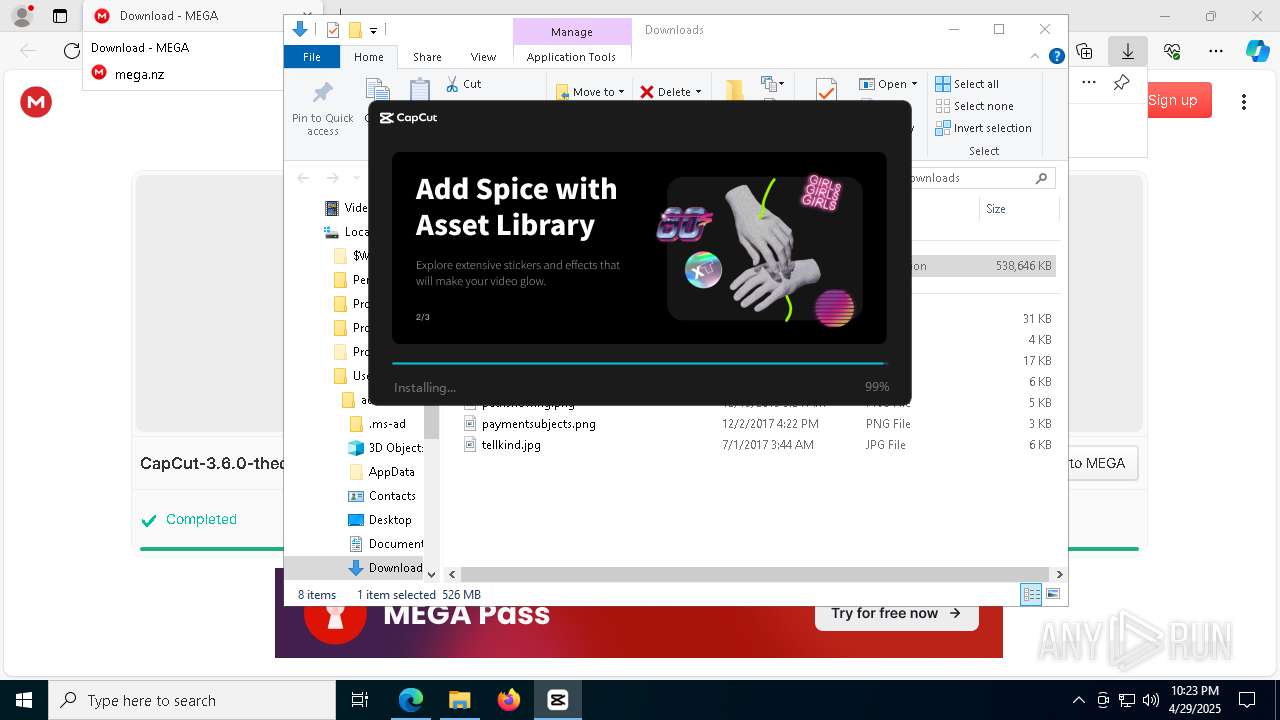The height and width of the screenshot is (720, 1280).
Task: Open the File tab in Explorer
Action: (312, 57)
